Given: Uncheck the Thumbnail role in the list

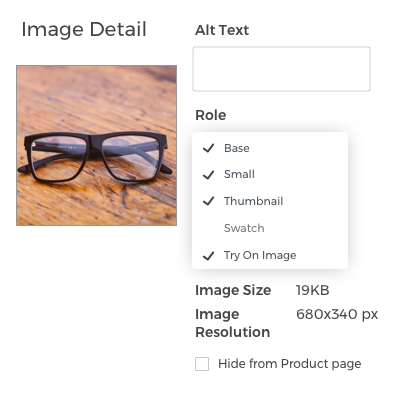Looking at the screenshot, I should click(270, 201).
